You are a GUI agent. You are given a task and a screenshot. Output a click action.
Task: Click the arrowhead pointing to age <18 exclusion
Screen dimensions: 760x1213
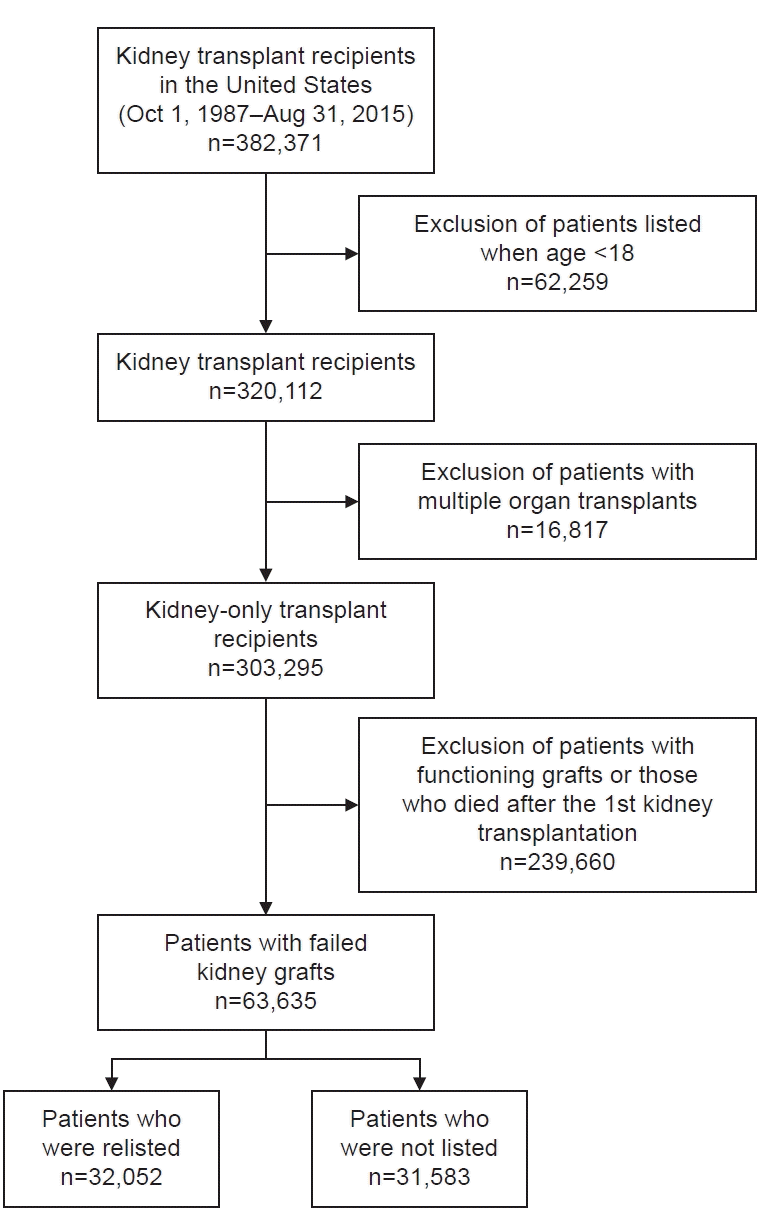[x=351, y=254]
